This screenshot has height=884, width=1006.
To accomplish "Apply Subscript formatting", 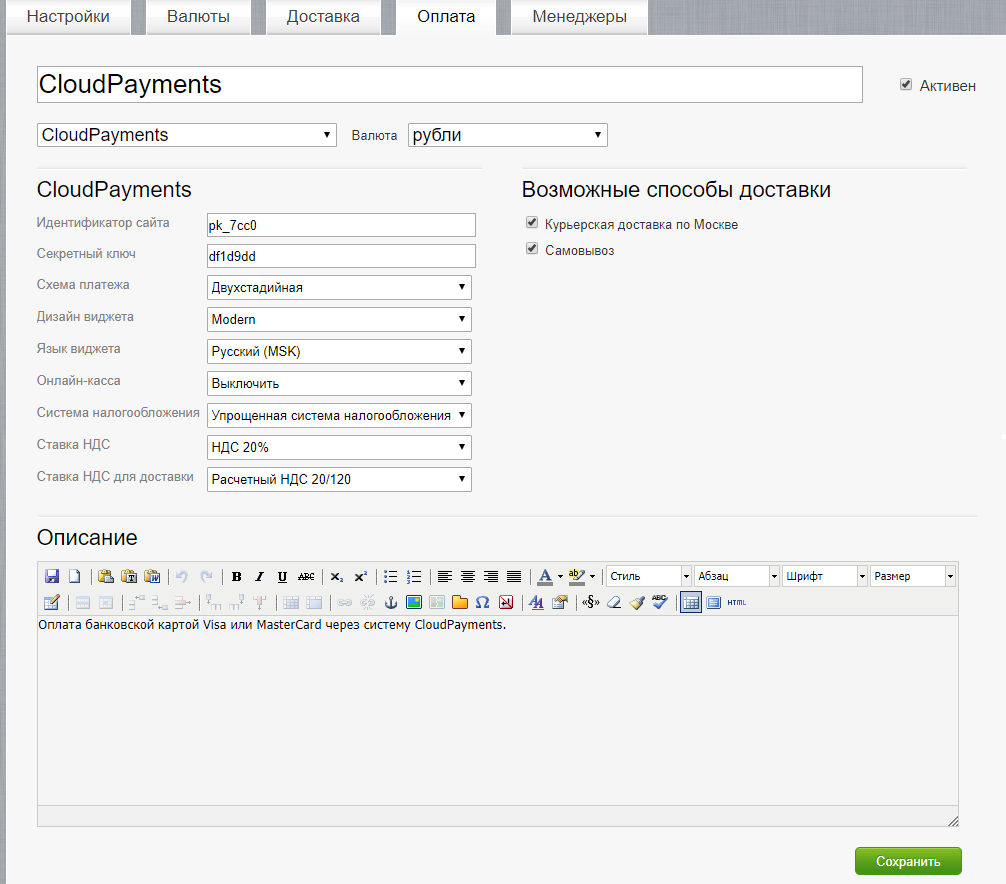I will [337, 576].
